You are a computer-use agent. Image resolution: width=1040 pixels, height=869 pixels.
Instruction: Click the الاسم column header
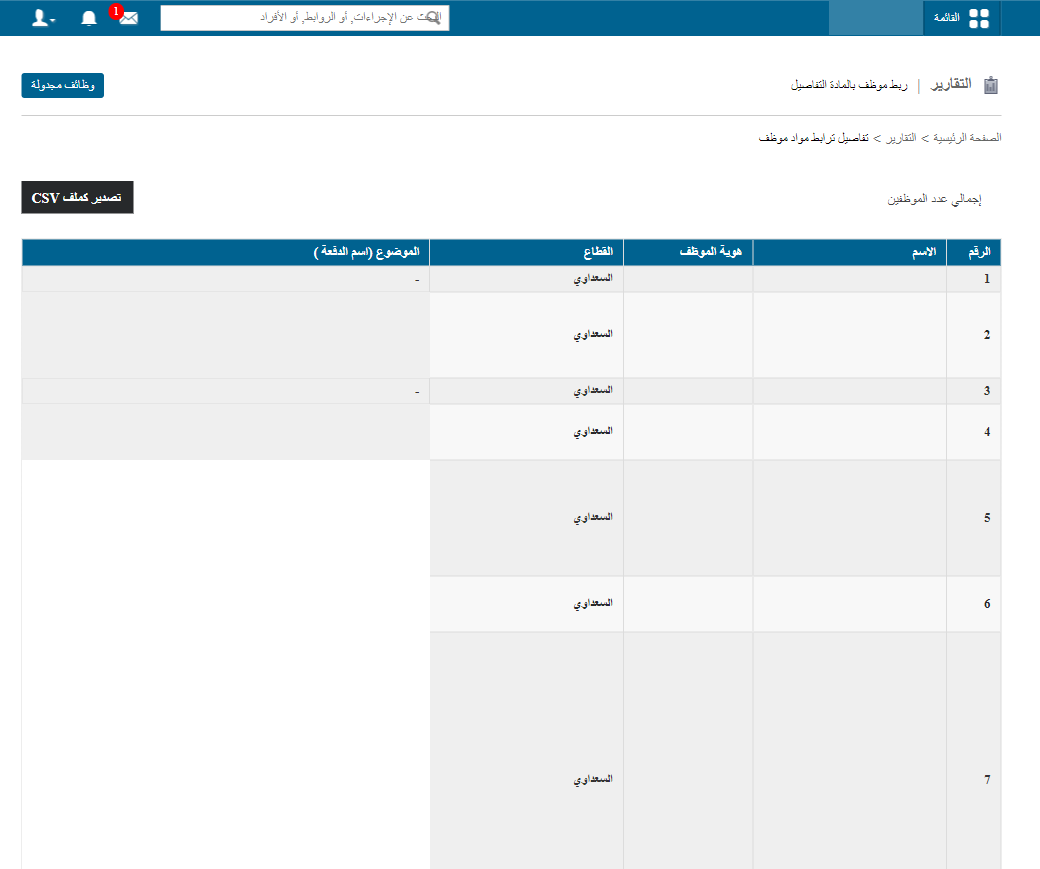pyautogui.click(x=850, y=252)
